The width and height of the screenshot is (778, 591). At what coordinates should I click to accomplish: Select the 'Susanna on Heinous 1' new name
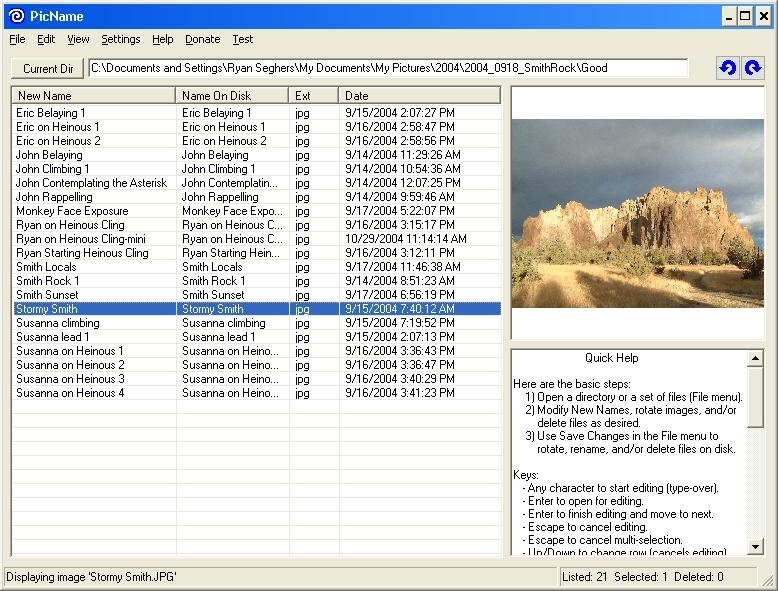click(70, 351)
